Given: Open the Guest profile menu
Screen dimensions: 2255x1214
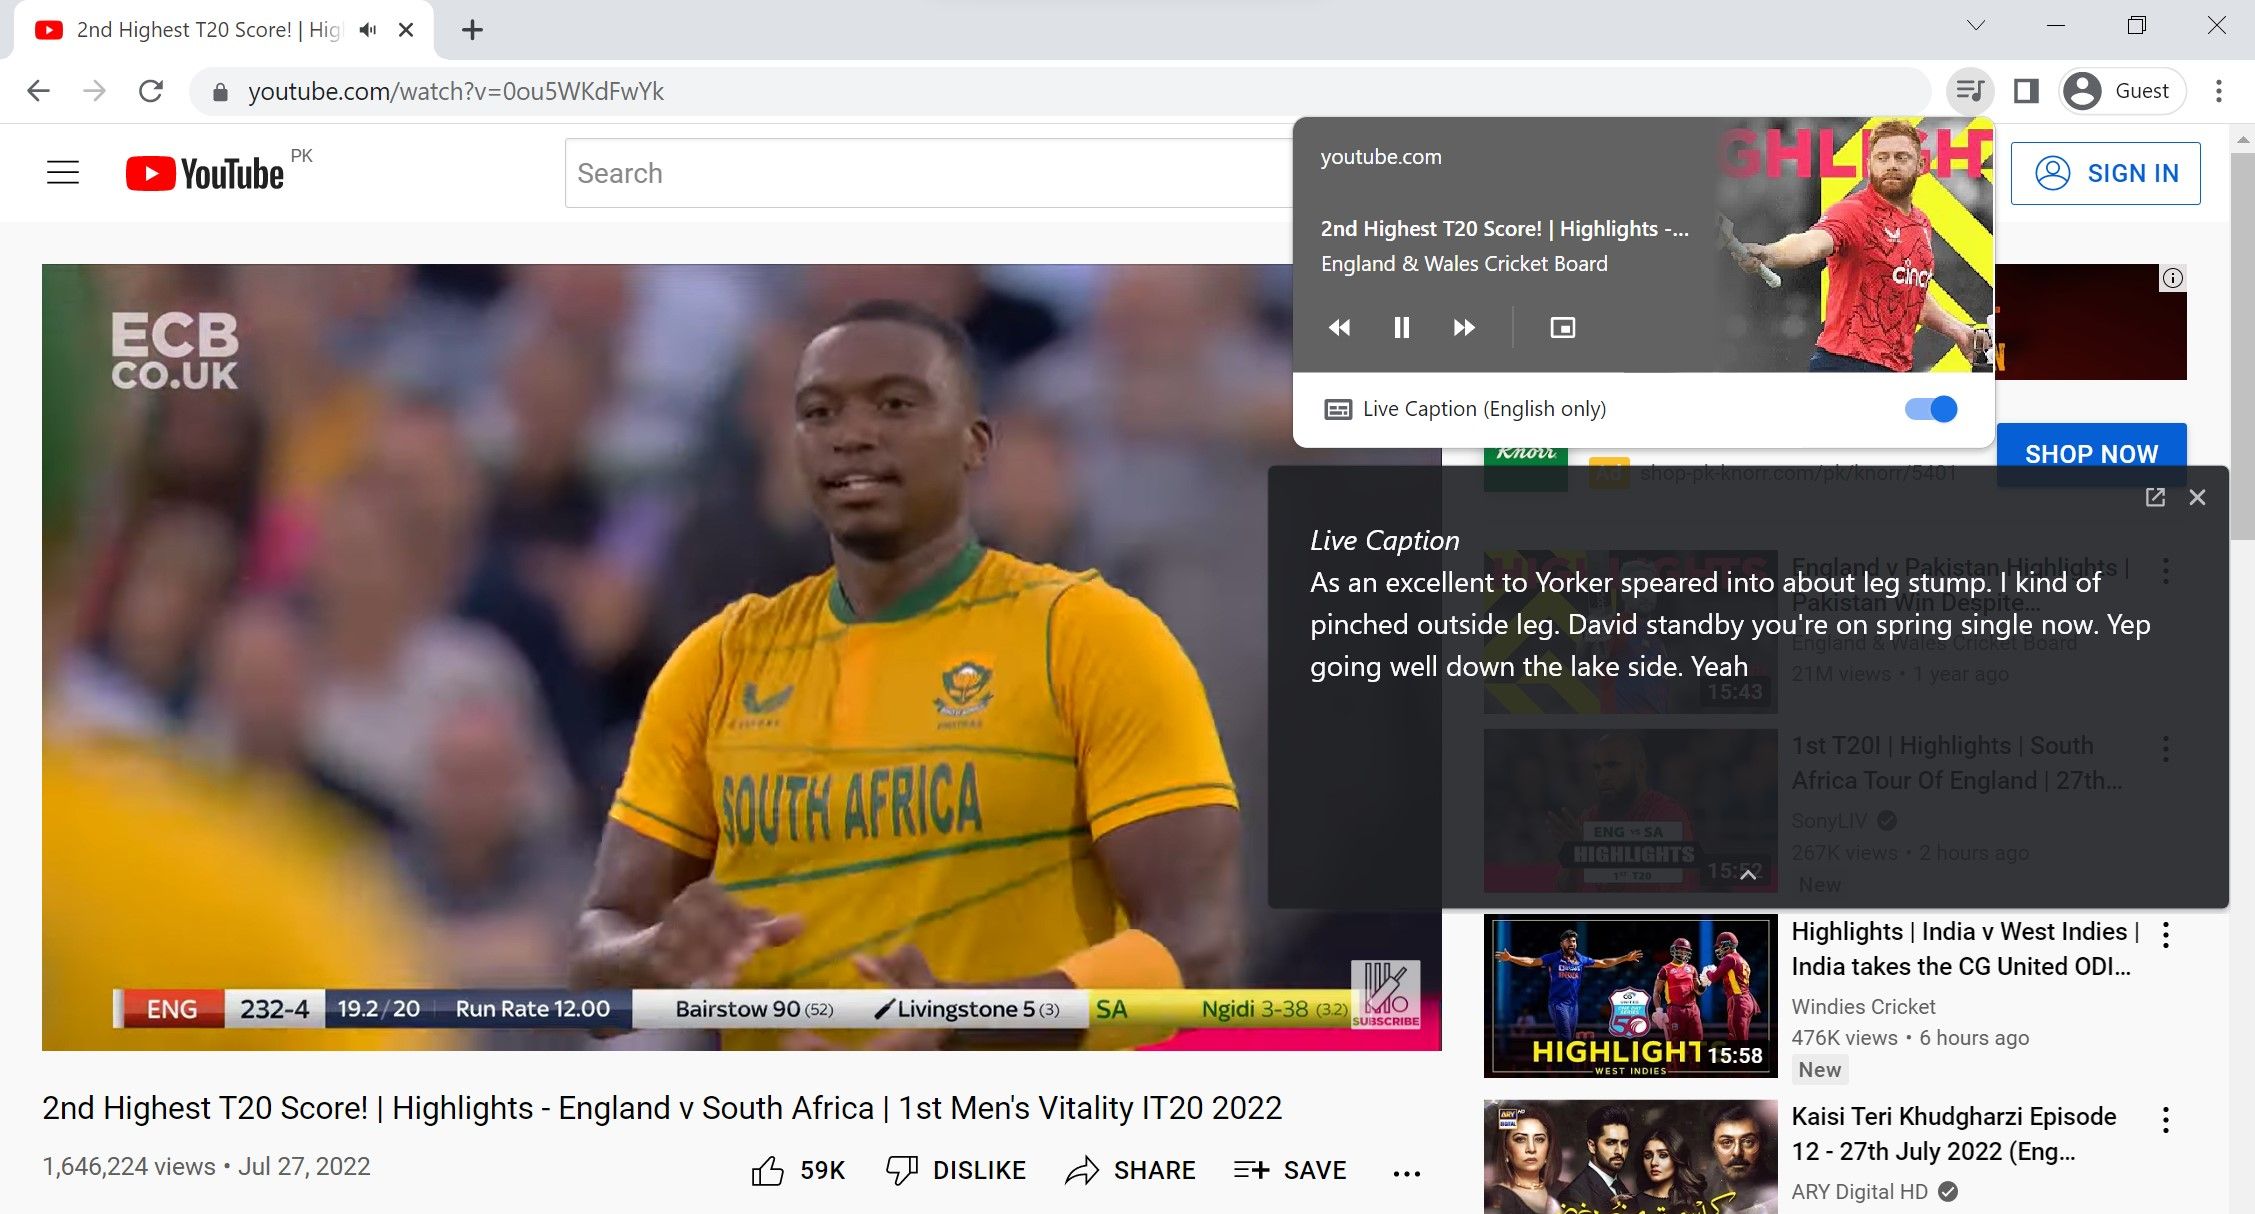Looking at the screenshot, I should click(2122, 91).
